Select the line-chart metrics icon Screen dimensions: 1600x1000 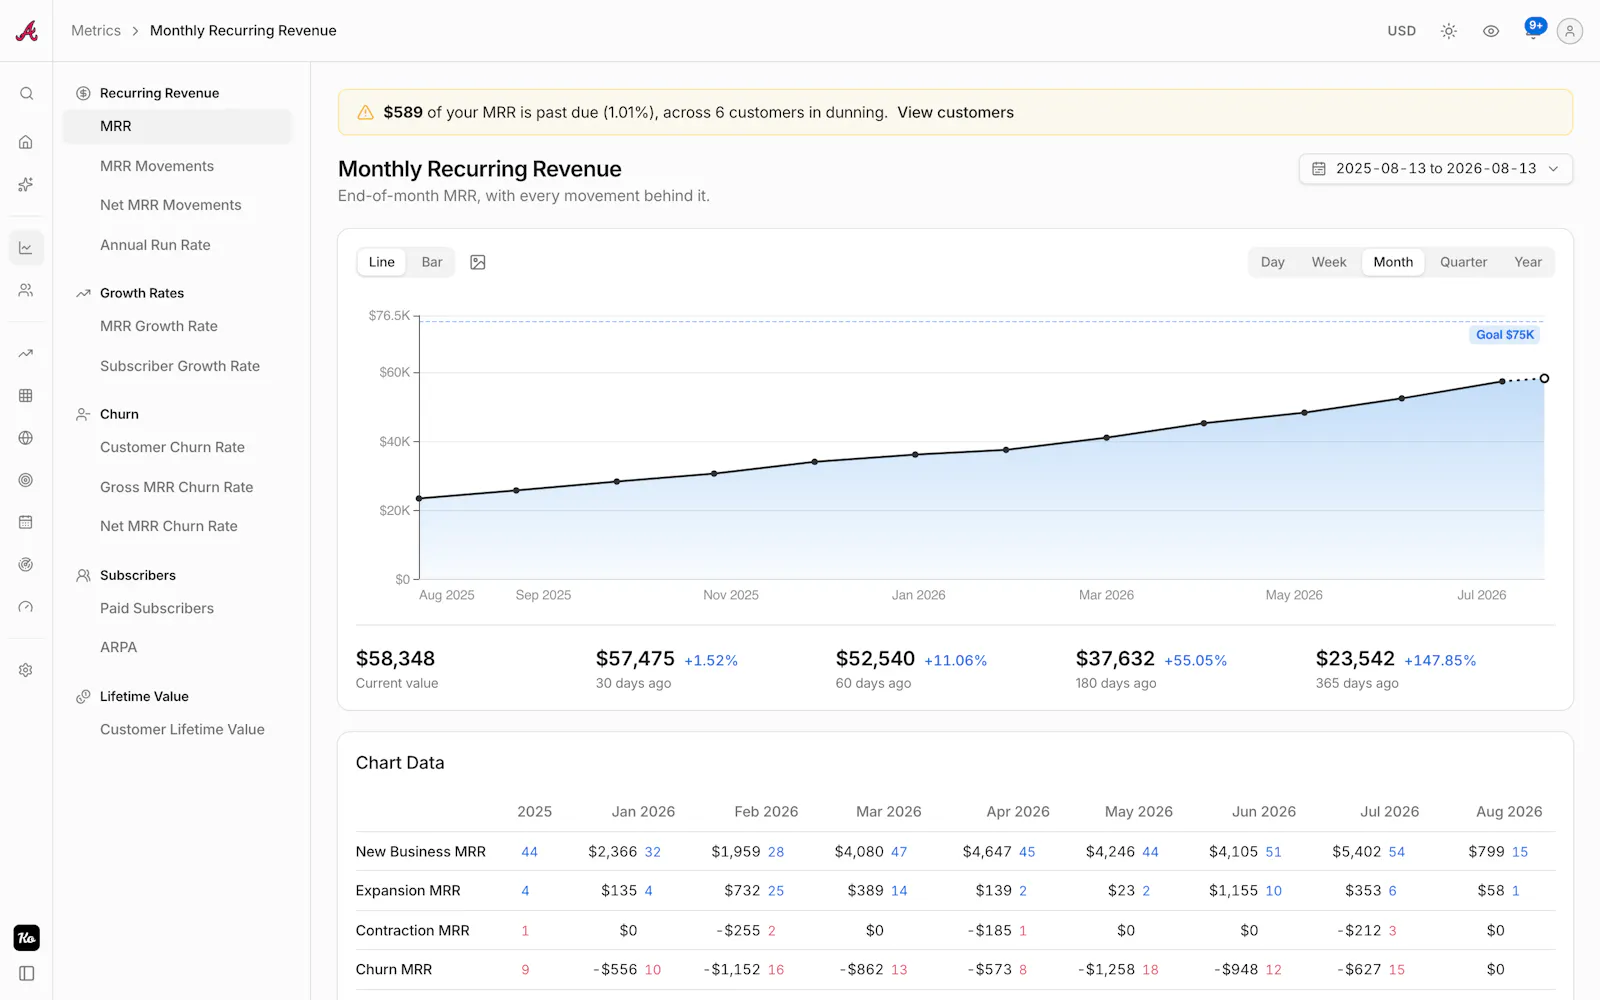[26, 248]
